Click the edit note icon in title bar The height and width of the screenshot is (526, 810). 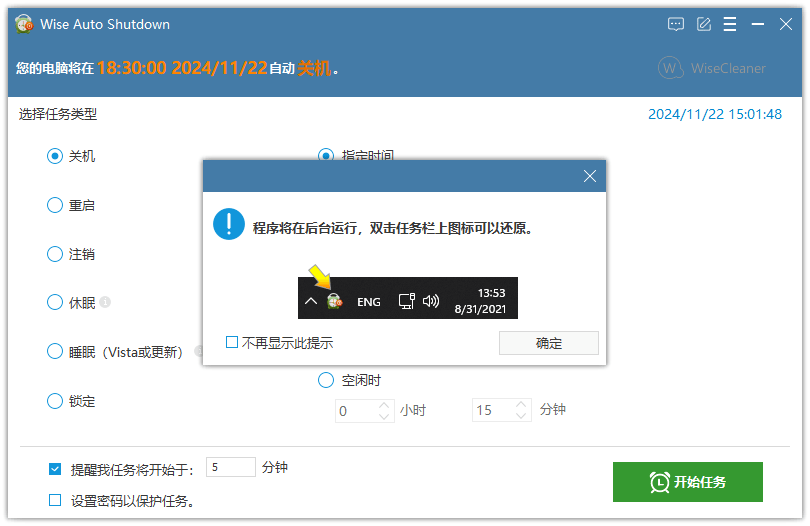704,24
